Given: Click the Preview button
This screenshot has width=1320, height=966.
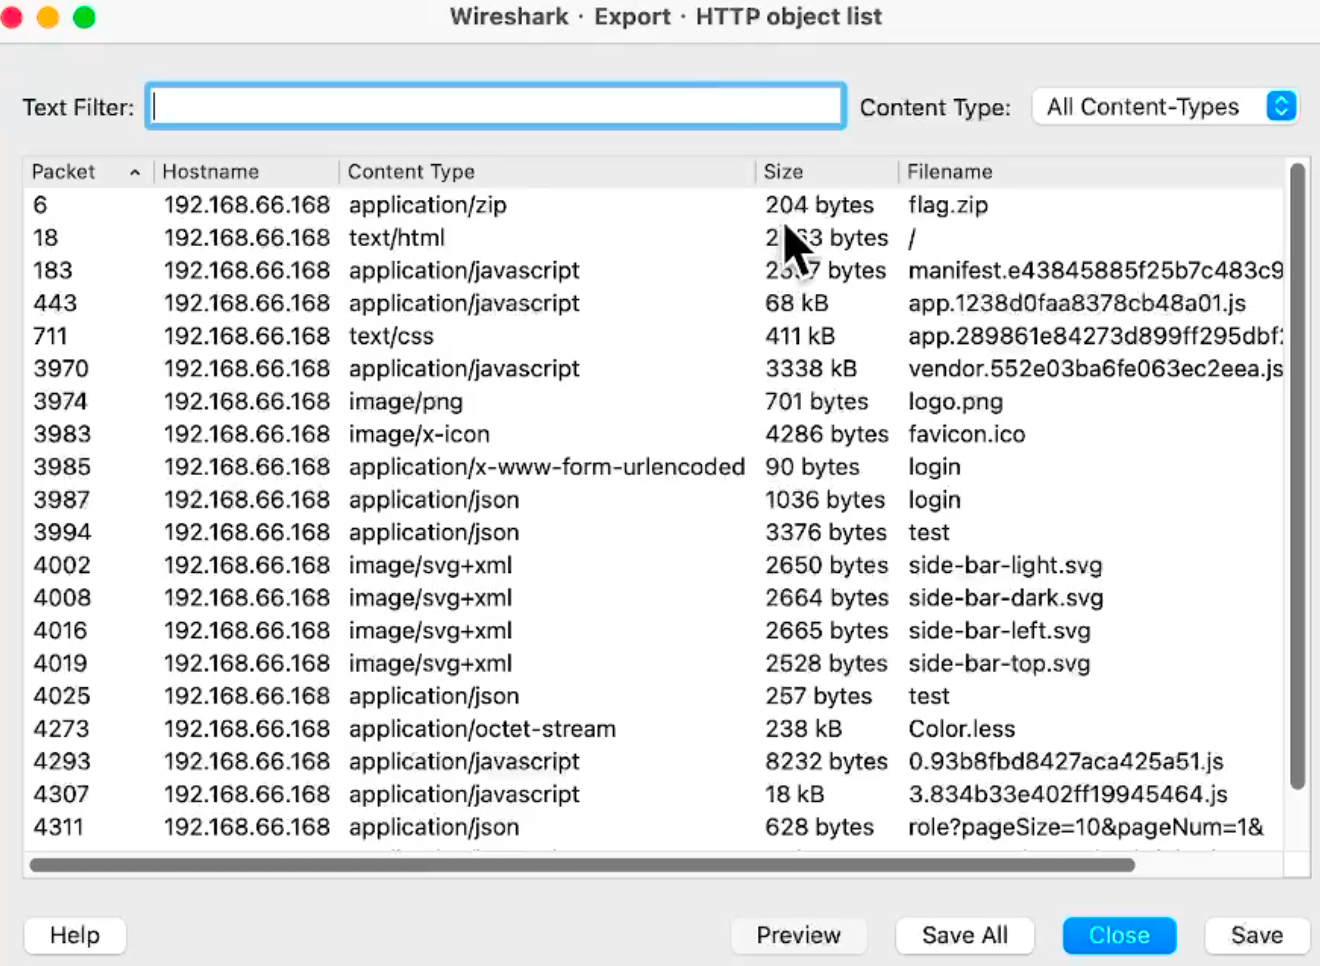Looking at the screenshot, I should point(798,935).
